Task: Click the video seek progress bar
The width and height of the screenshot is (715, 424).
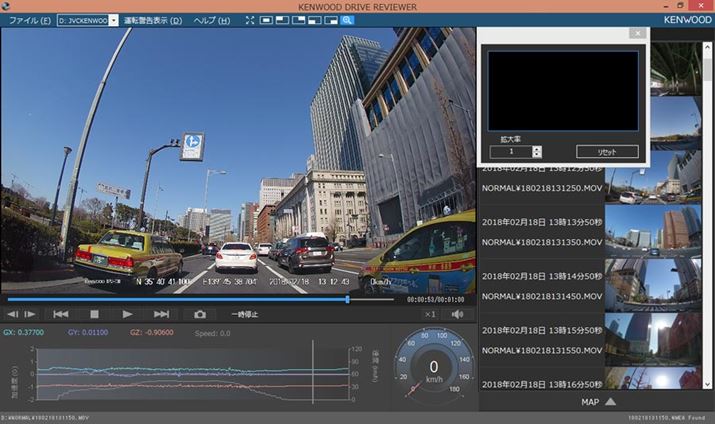Action: point(200,299)
